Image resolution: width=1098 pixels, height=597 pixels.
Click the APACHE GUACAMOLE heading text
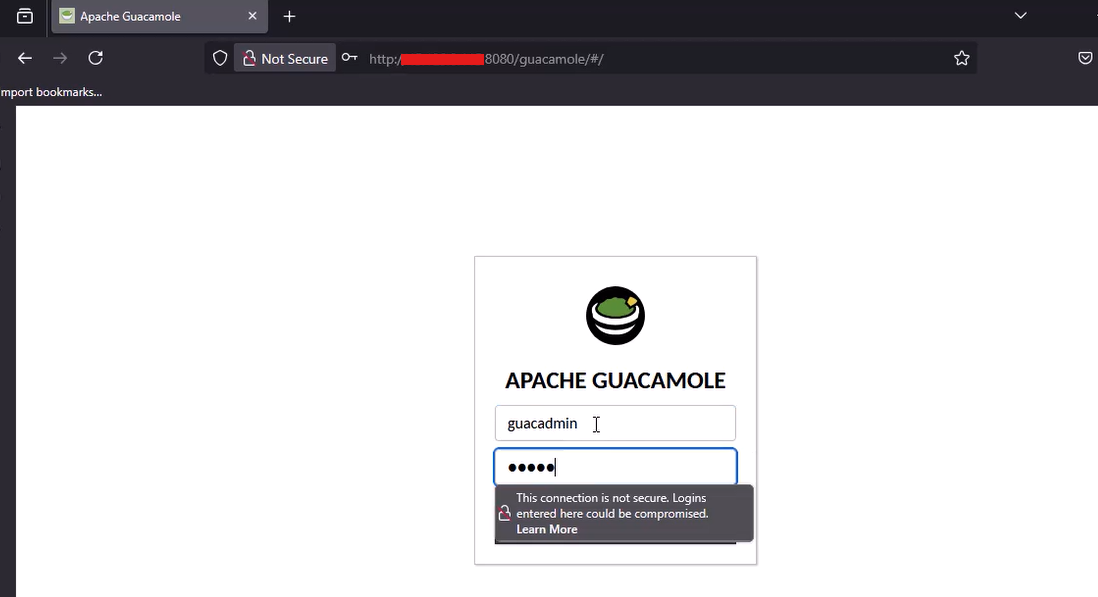tap(616, 380)
